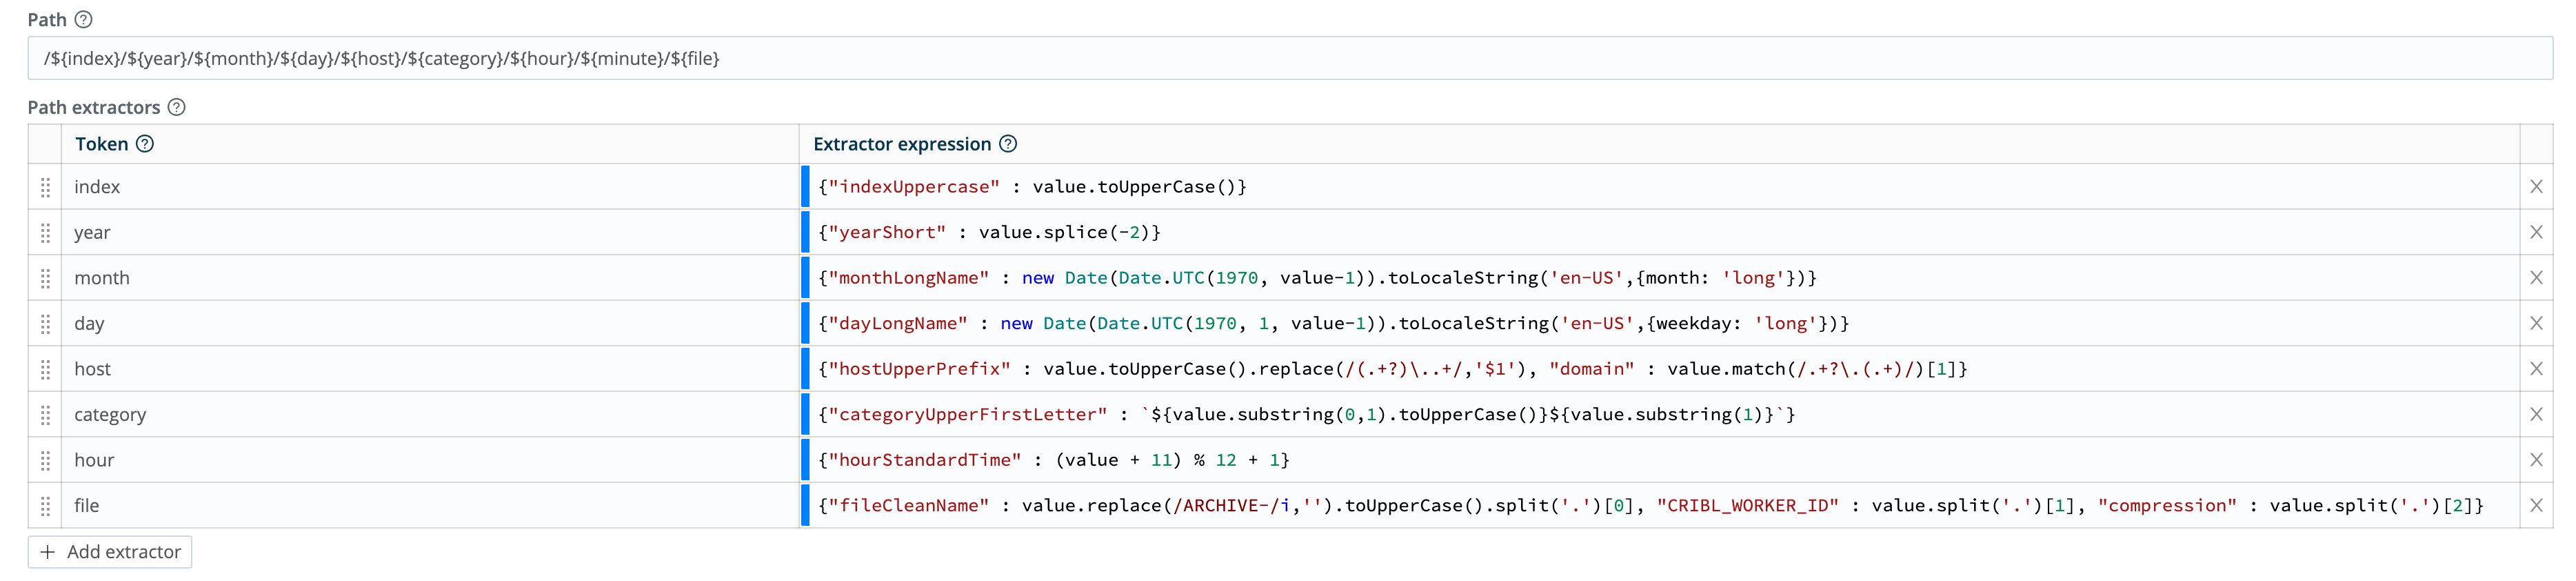Image resolution: width=2576 pixels, height=581 pixels.
Task: Edit the file token field
Action: click(430, 505)
